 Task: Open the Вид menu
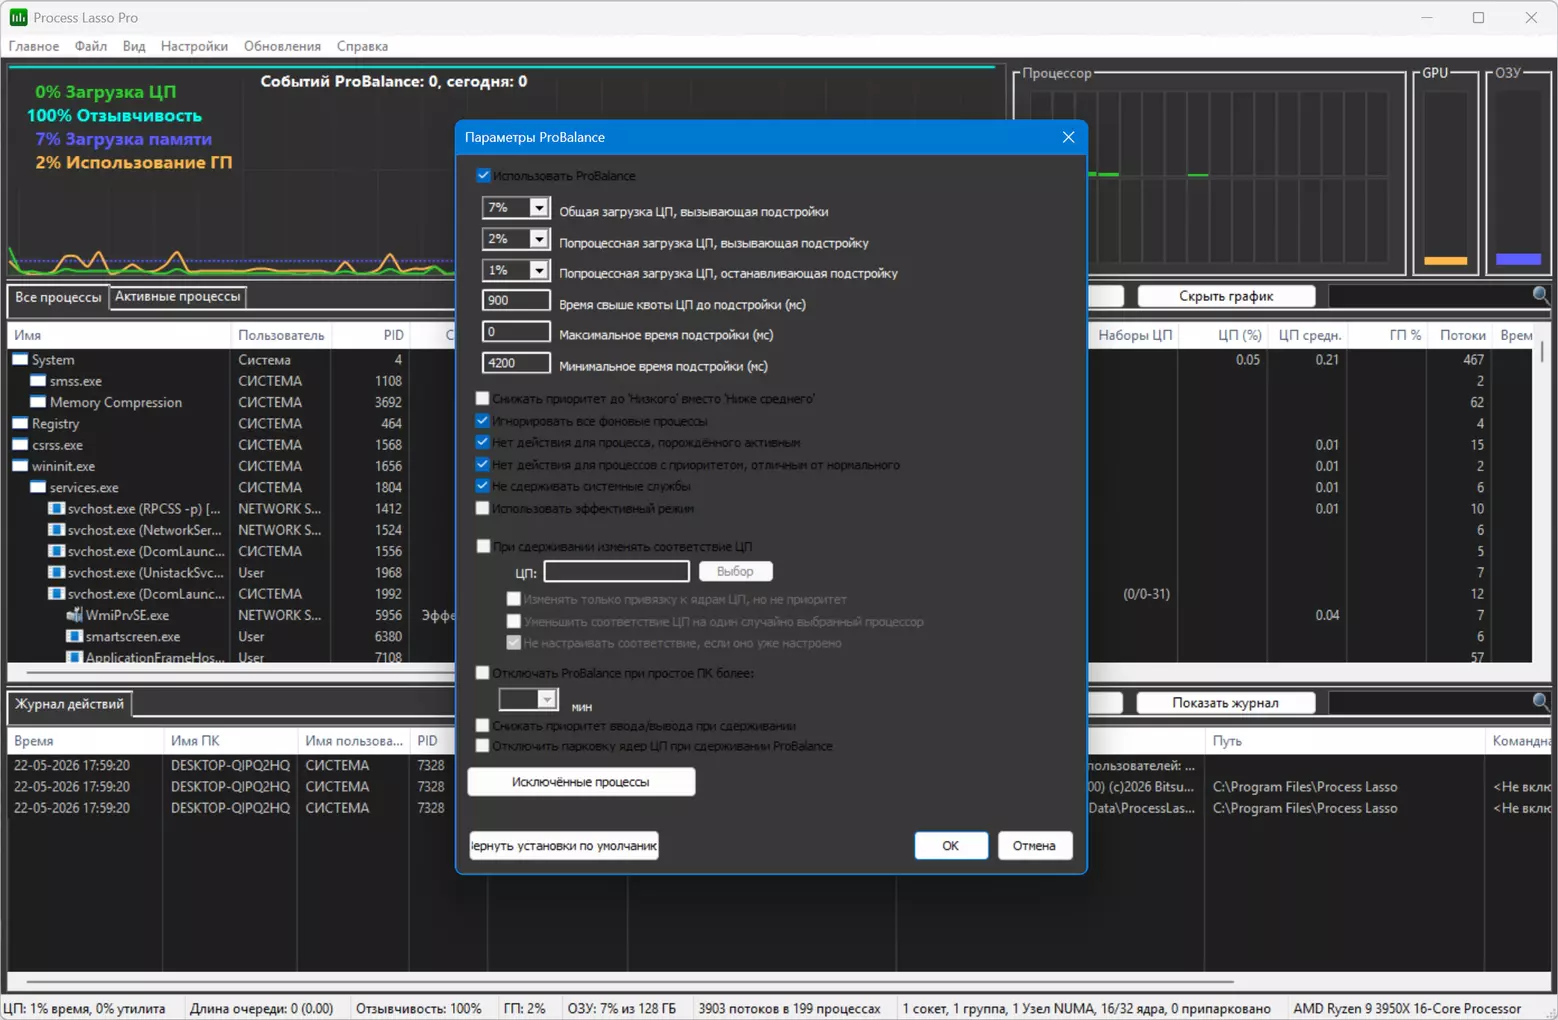pos(134,46)
